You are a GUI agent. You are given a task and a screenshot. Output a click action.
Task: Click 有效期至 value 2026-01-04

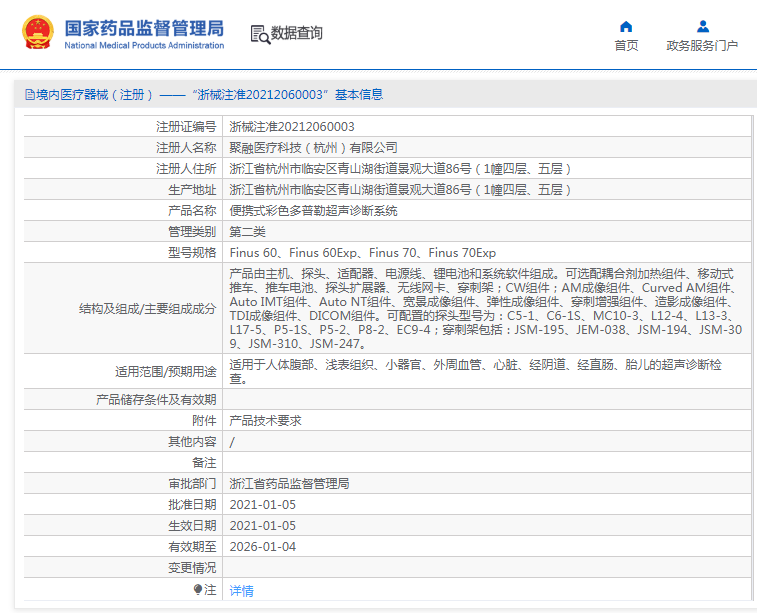(x=263, y=547)
